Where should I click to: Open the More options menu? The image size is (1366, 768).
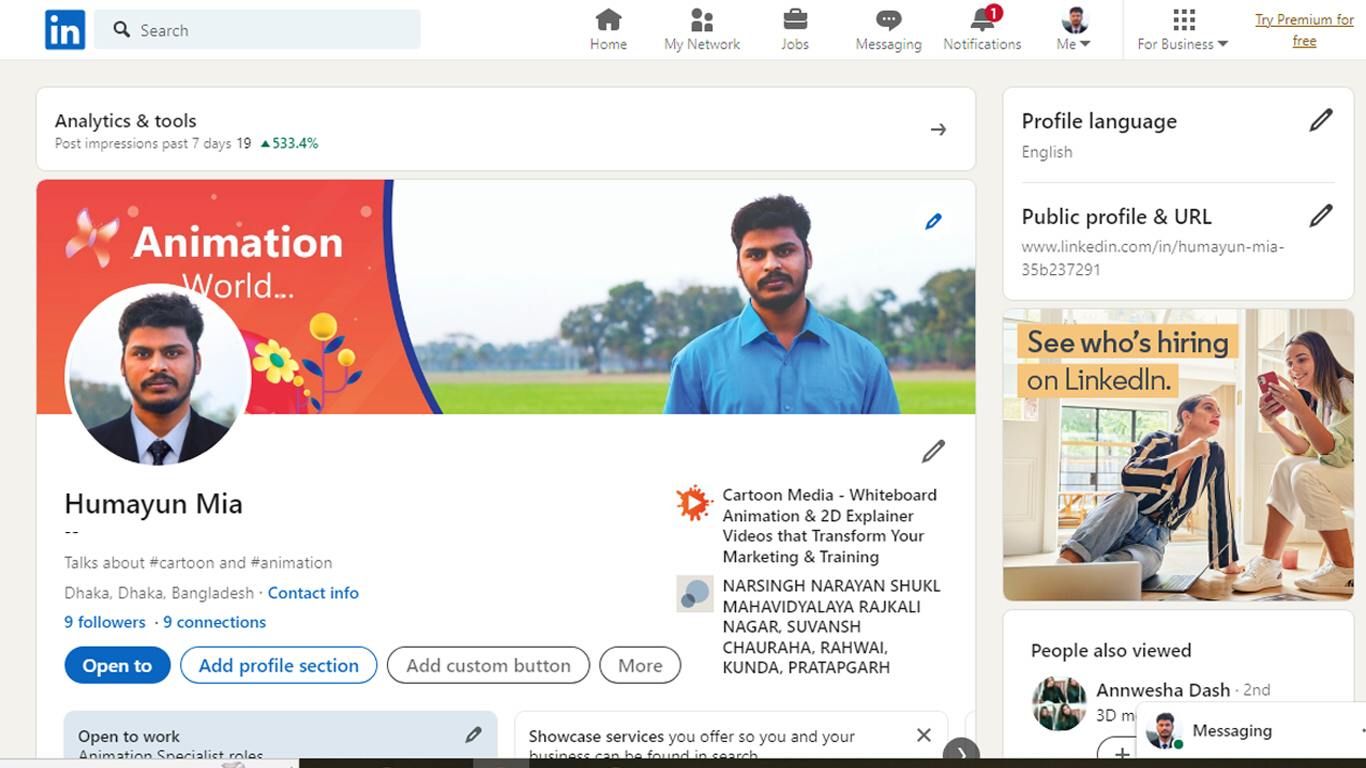click(x=639, y=665)
